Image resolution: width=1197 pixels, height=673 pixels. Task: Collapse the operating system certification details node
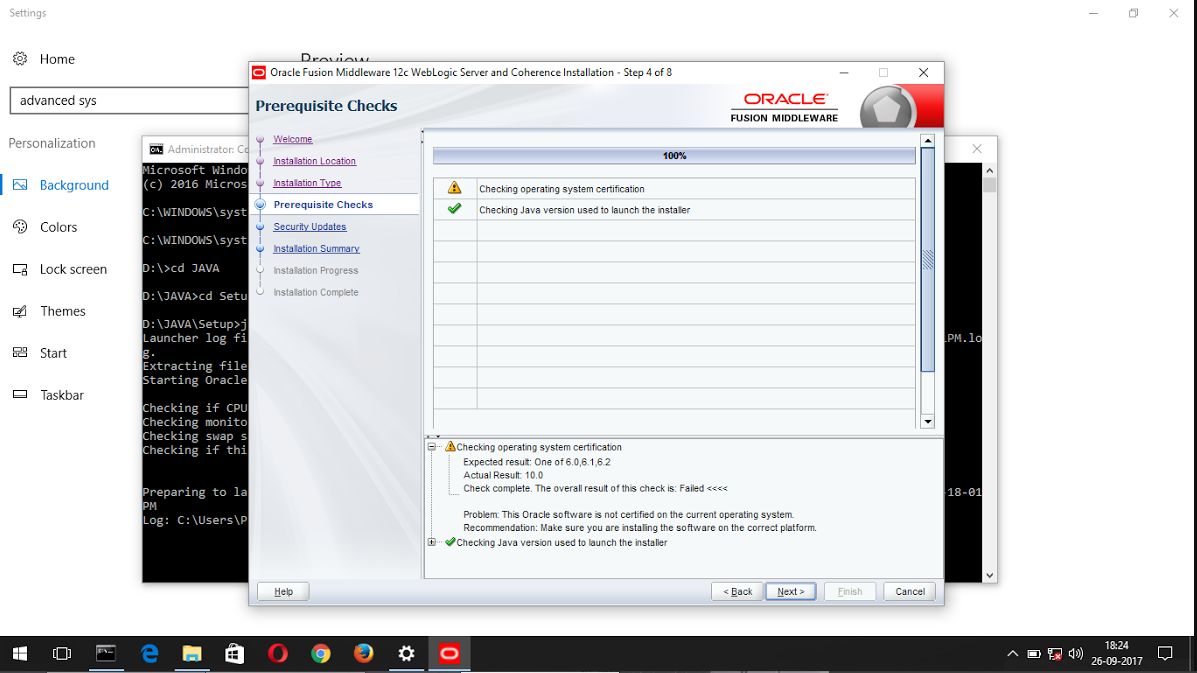click(432, 447)
